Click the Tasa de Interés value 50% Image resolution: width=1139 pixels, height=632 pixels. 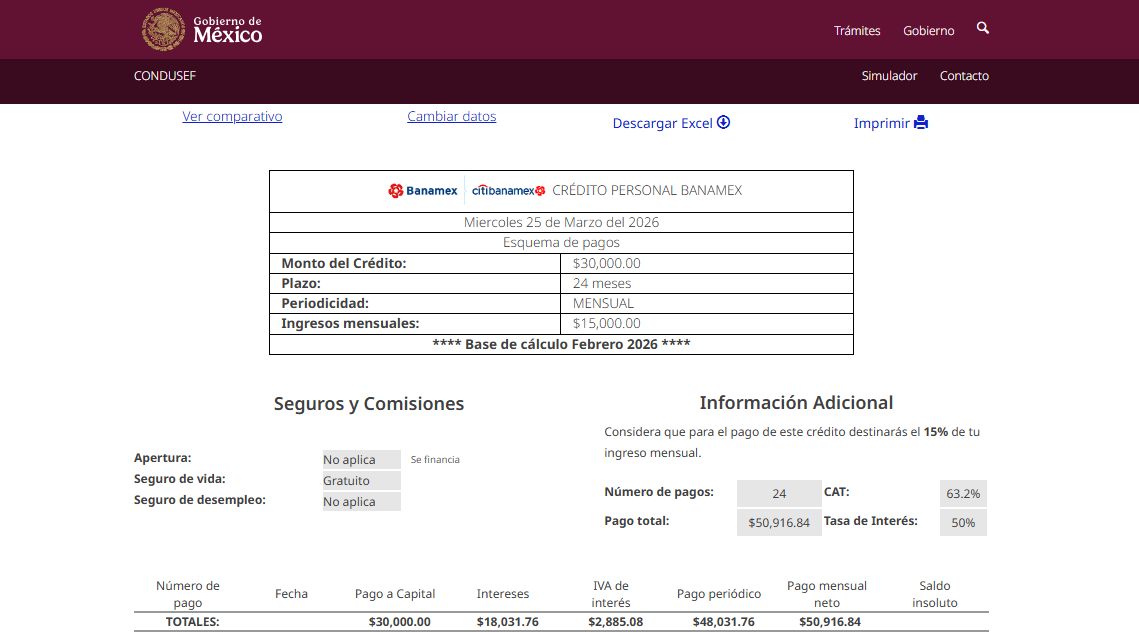pos(963,522)
